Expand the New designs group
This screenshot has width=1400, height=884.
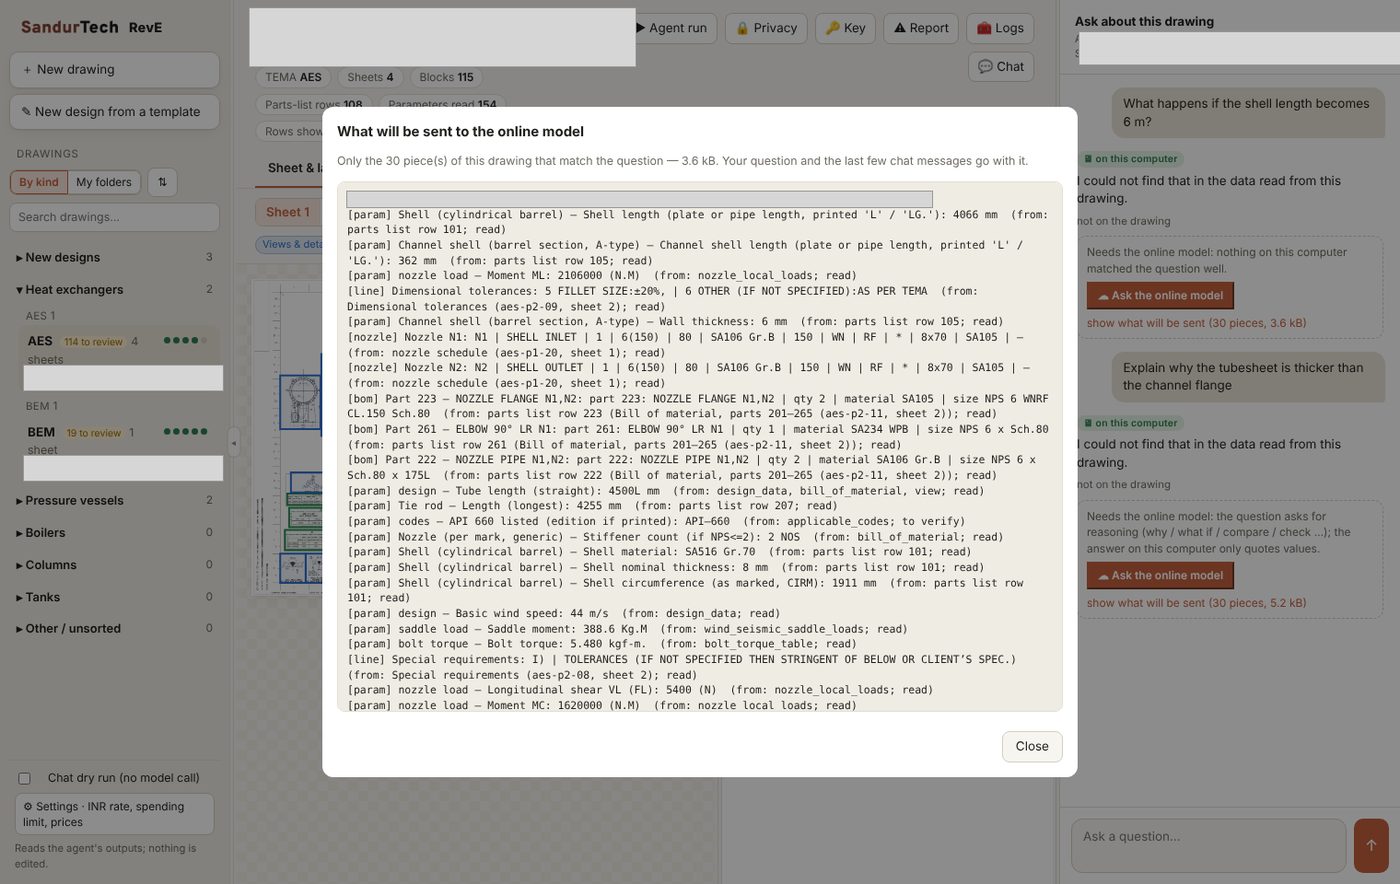coord(114,257)
